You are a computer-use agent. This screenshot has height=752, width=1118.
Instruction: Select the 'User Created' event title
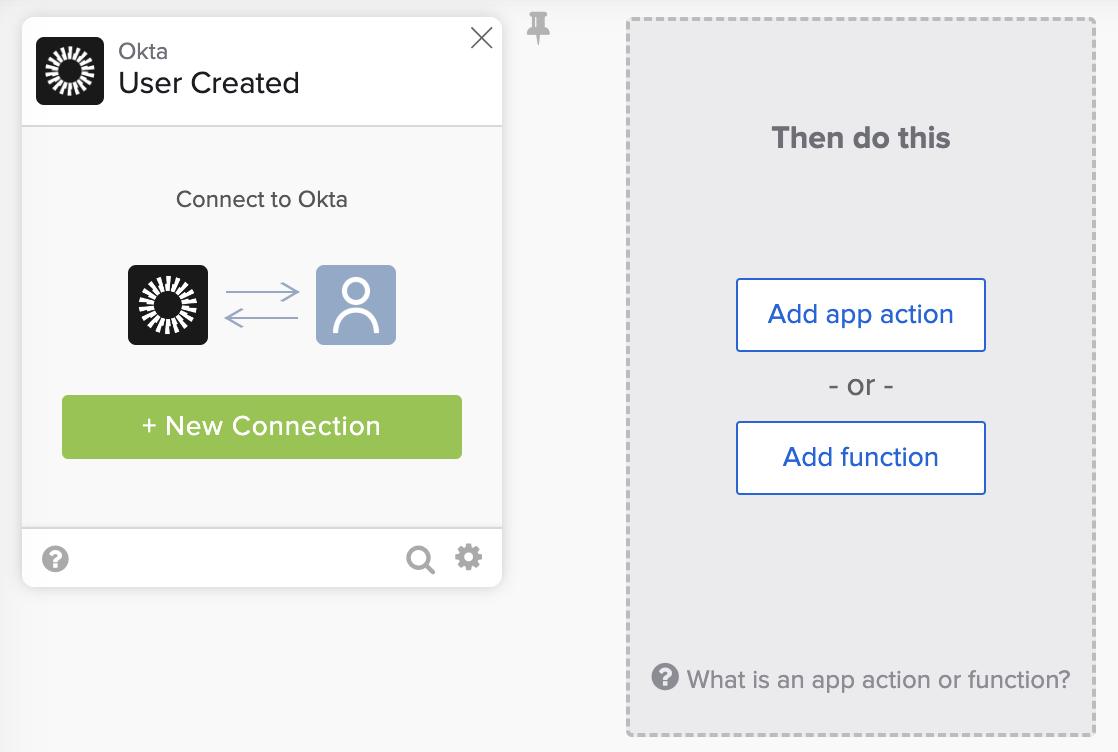209,83
